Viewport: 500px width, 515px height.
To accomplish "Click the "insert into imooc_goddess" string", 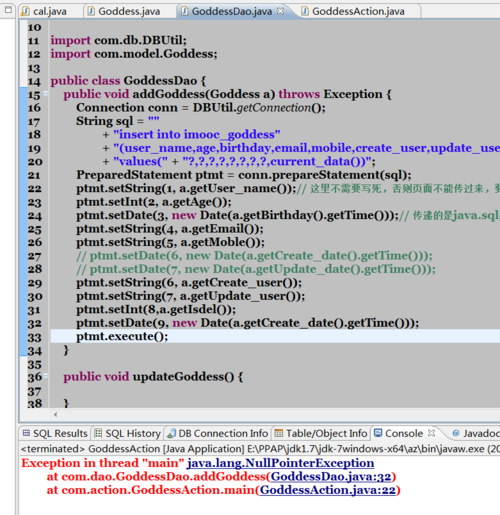I will [197, 134].
